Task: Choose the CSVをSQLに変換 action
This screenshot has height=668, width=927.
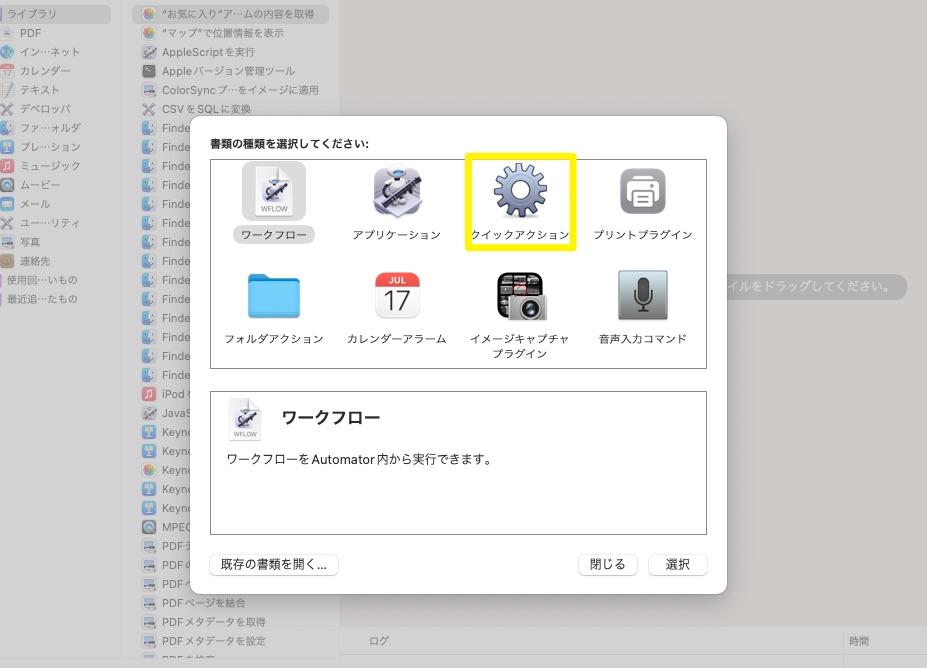Action: (x=206, y=109)
